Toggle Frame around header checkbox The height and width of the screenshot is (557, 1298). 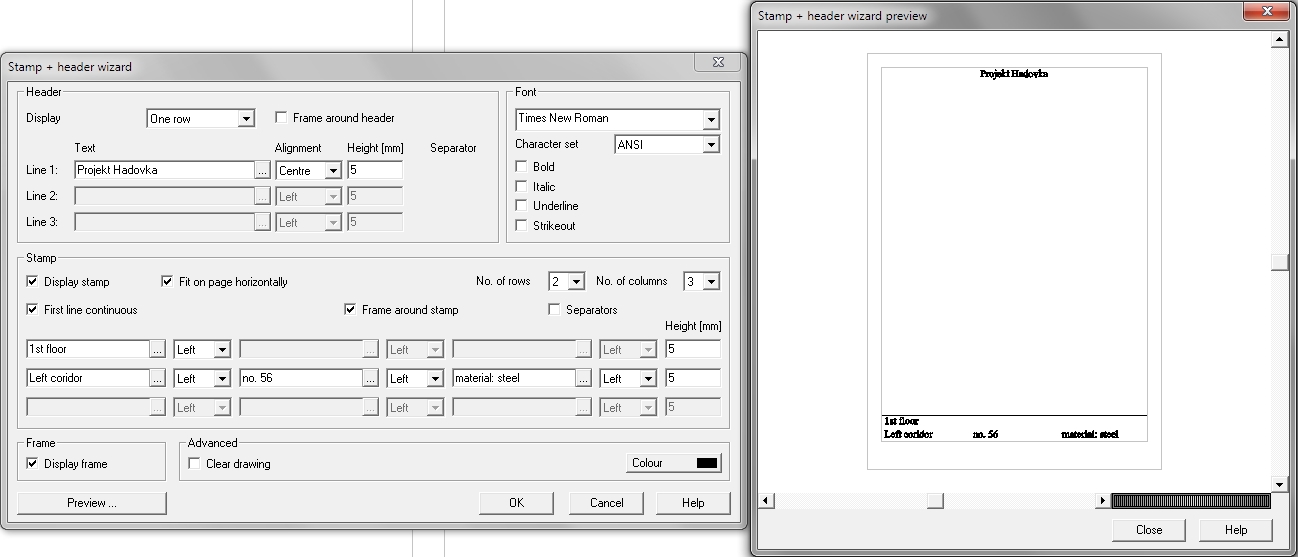coord(281,118)
